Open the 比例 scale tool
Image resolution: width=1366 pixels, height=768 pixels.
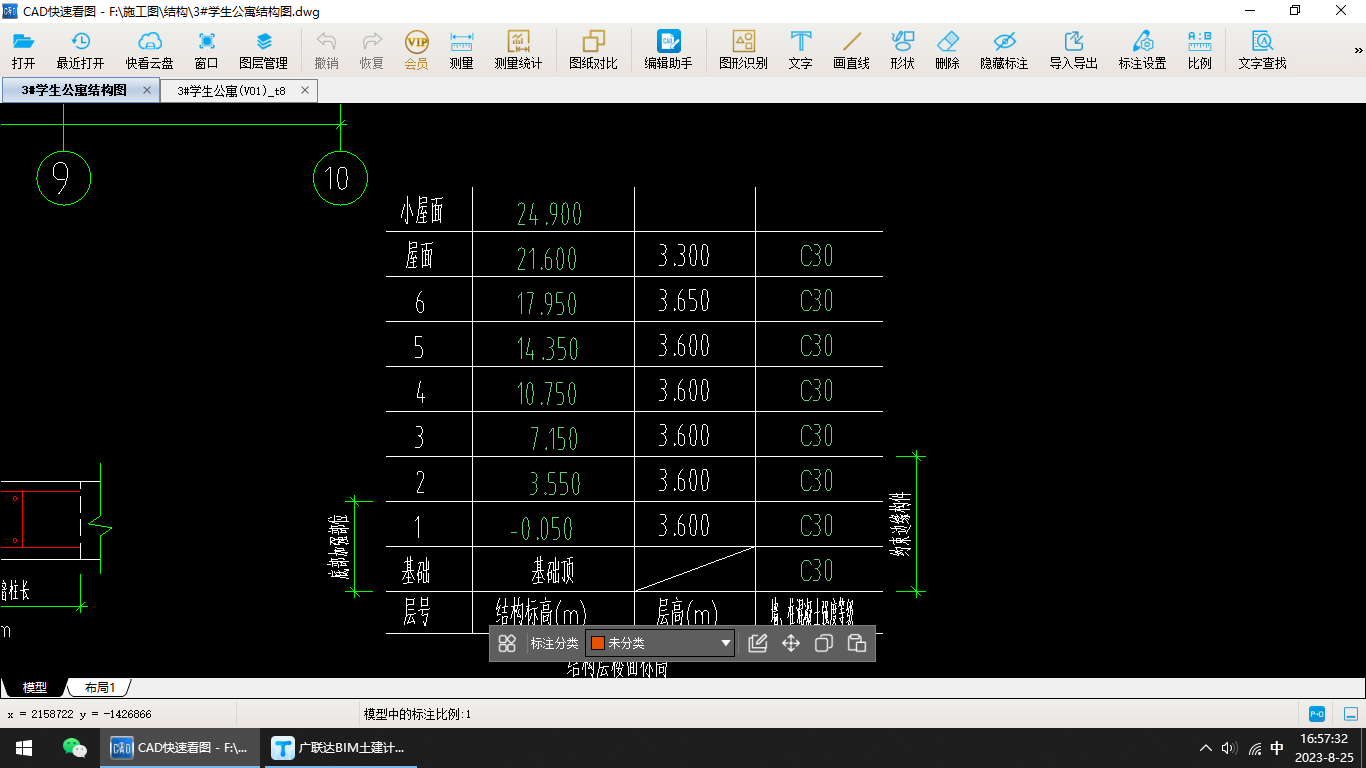1199,50
